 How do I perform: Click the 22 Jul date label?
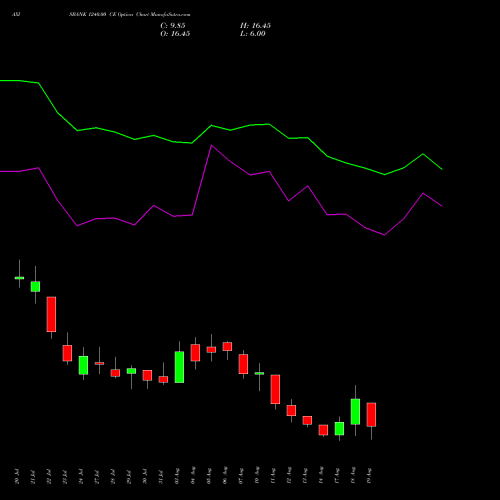pyautogui.click(x=49, y=477)
